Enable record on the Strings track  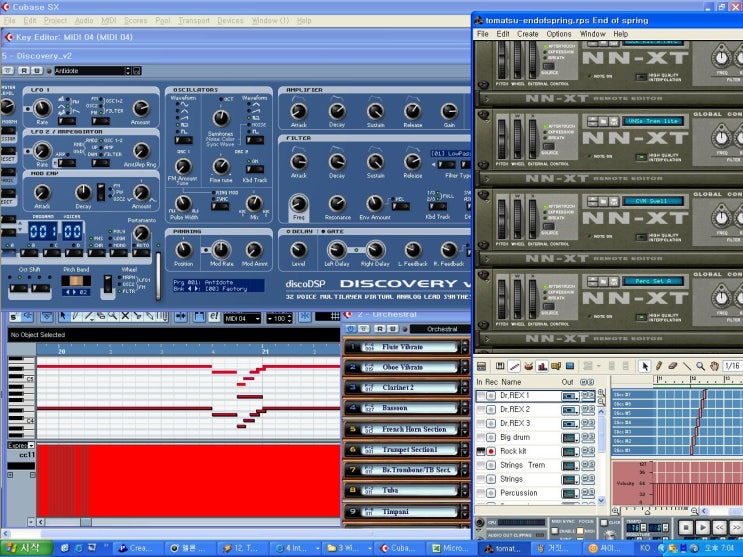point(491,479)
